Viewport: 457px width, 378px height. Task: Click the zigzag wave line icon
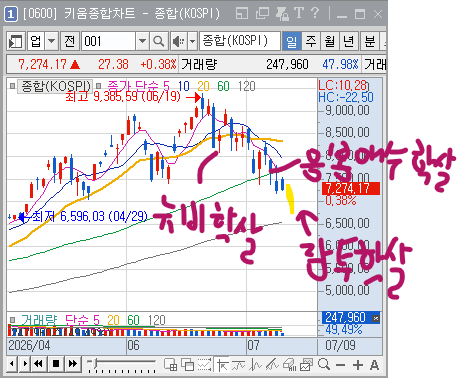coord(255,365)
